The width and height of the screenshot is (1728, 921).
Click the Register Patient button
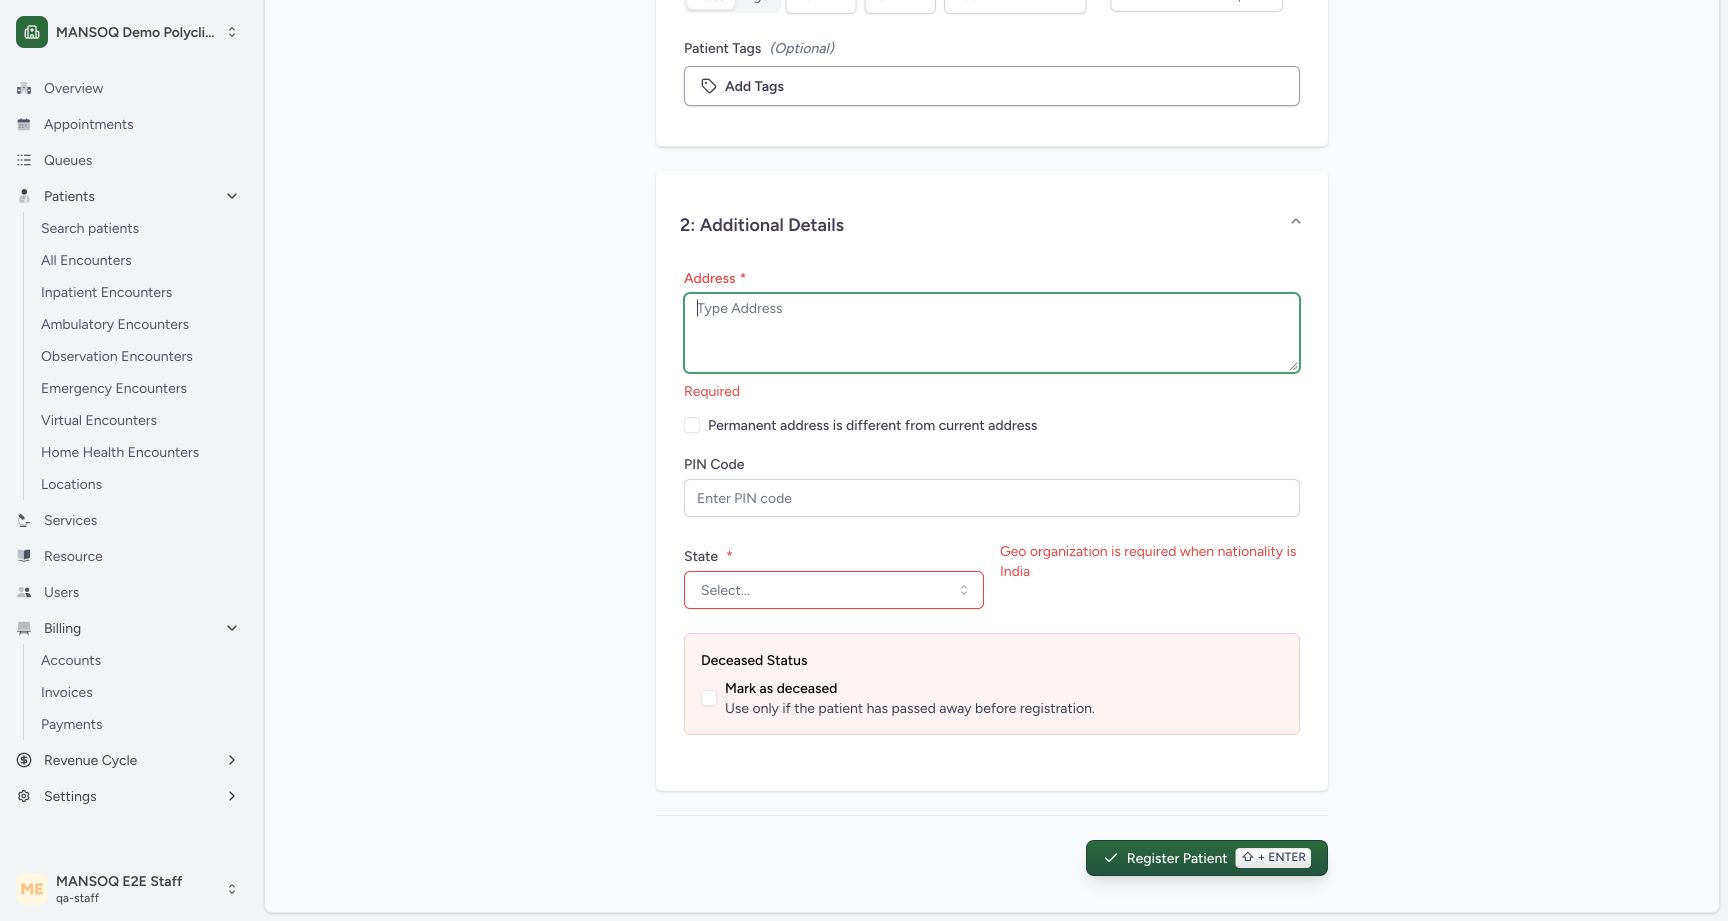tap(1207, 858)
